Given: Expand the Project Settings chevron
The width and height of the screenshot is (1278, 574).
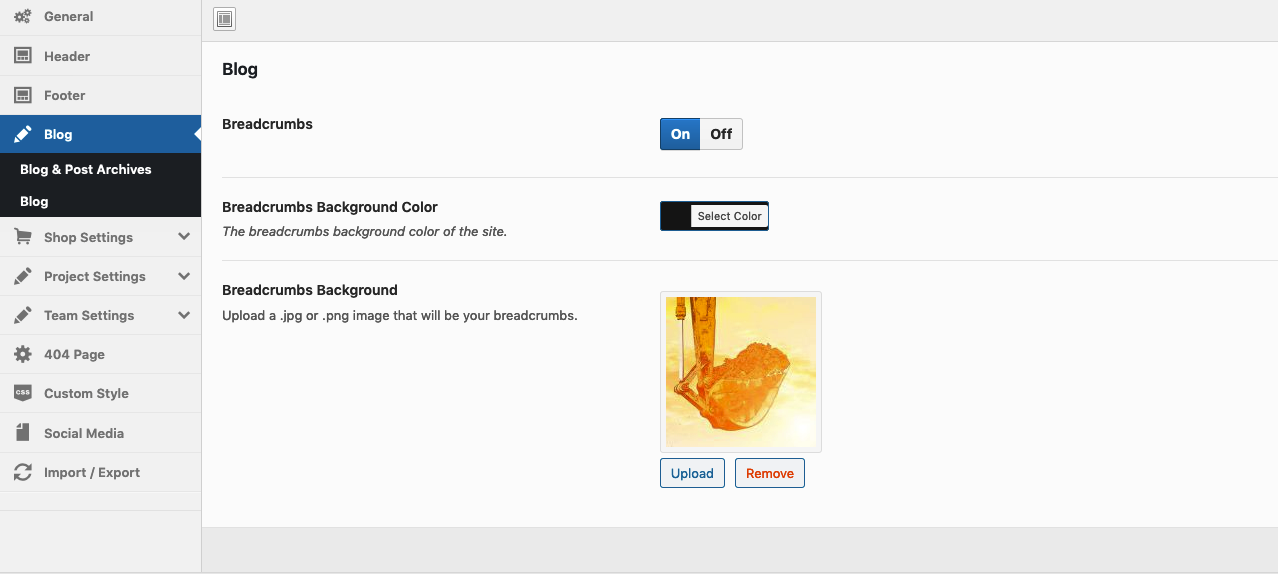Looking at the screenshot, I should coord(184,276).
